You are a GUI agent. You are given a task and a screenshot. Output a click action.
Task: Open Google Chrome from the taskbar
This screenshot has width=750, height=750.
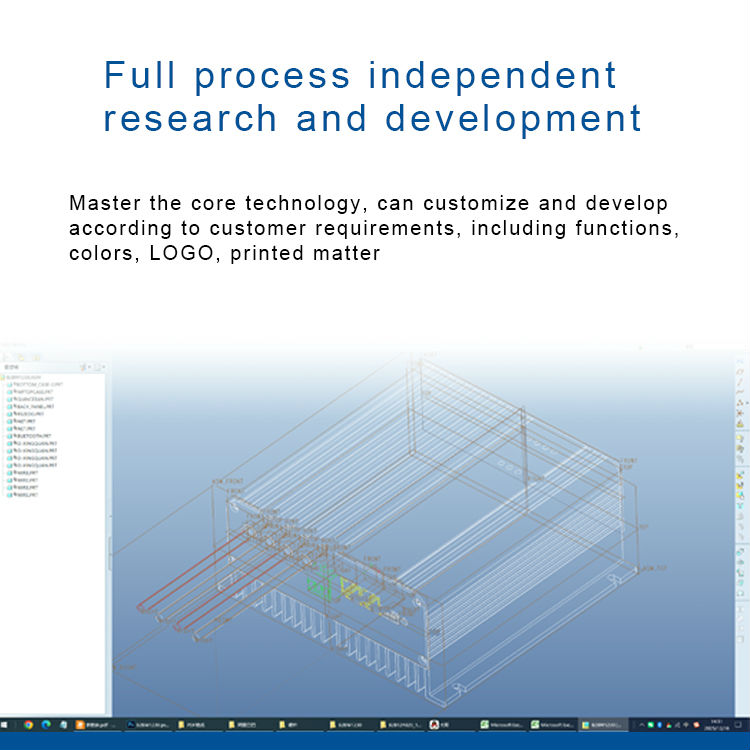click(28, 724)
